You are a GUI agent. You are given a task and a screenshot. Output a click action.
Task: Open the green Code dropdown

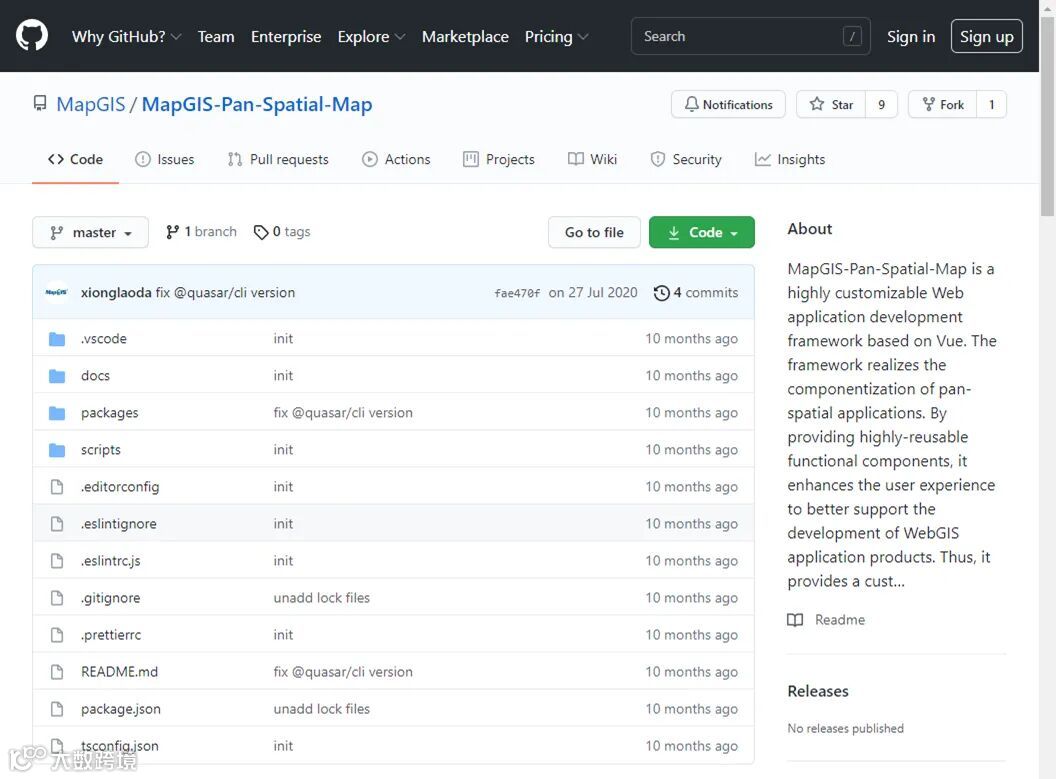702,232
